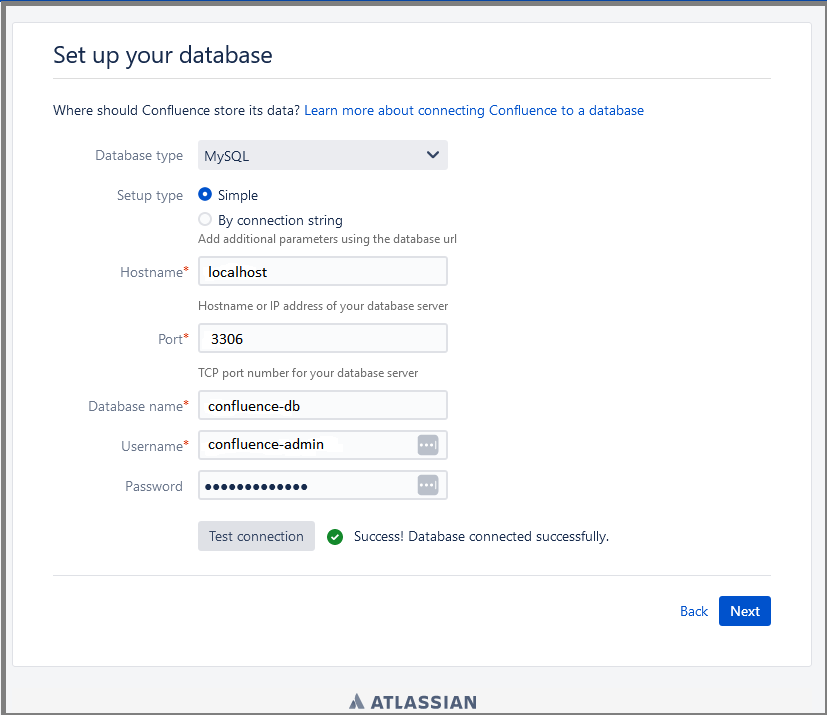
Task: Focus the masked Password input field
Action: coord(323,485)
